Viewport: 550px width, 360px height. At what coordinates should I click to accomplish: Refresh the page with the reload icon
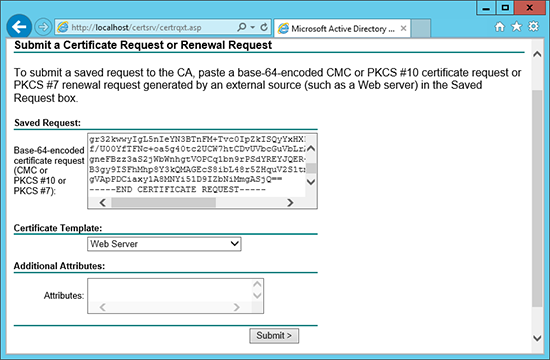pos(264,27)
